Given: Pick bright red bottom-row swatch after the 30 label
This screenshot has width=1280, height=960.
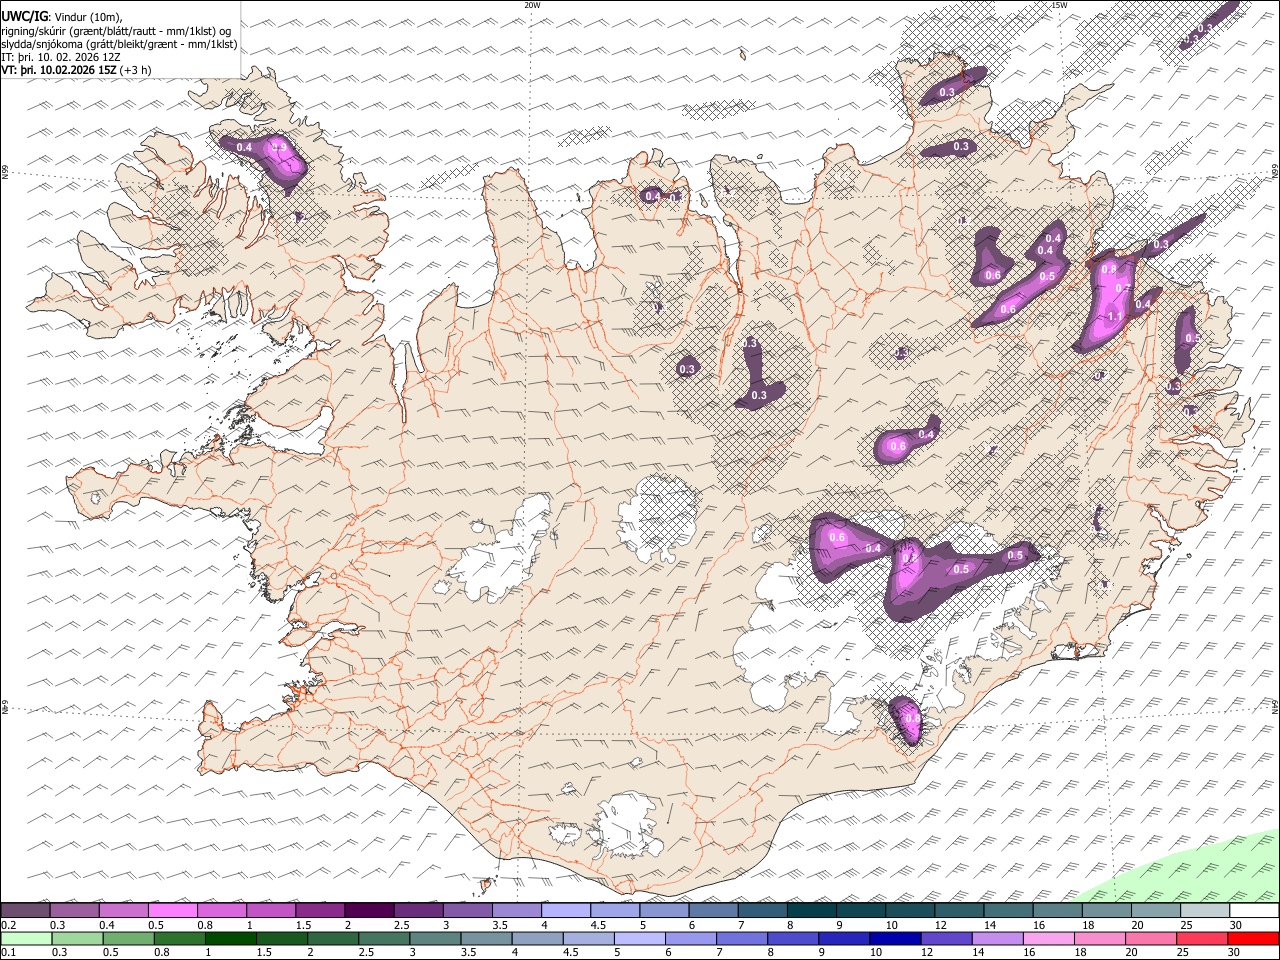Looking at the screenshot, I should point(1253,938).
